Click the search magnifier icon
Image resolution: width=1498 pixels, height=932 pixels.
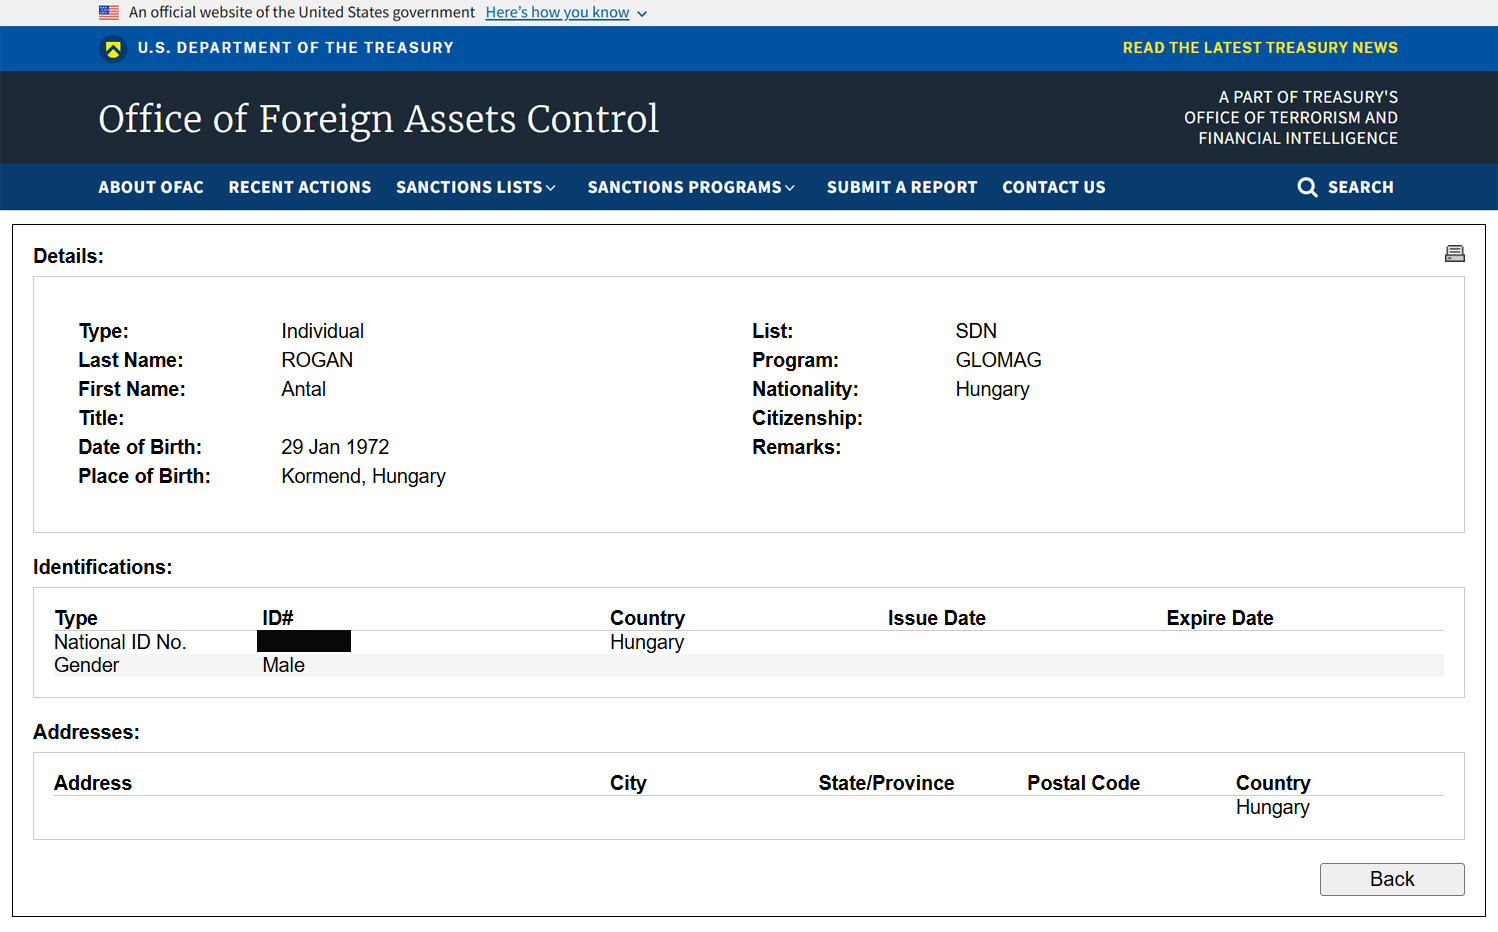1307,187
